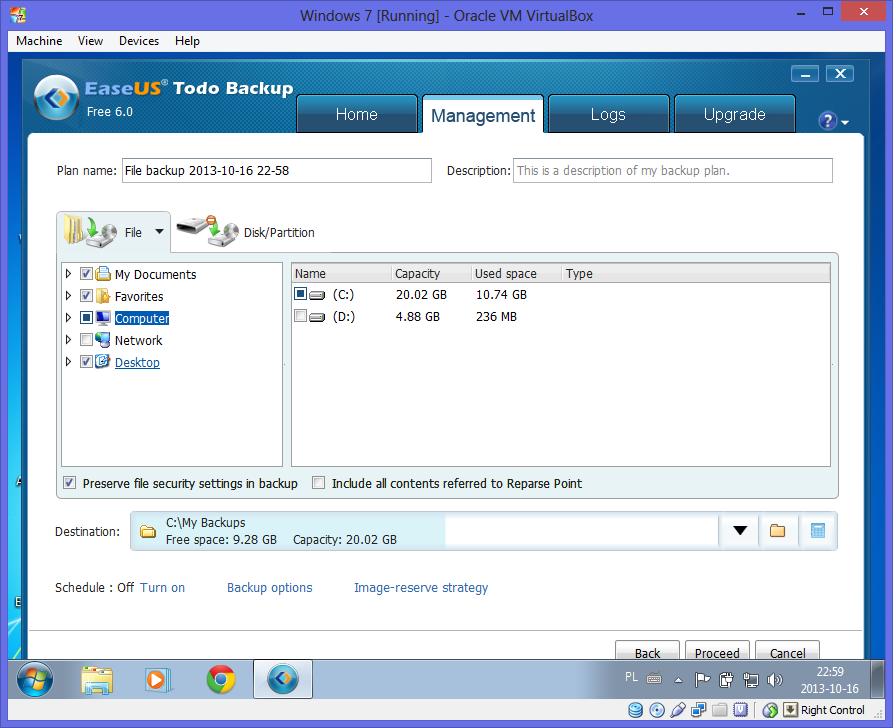Click destination folder icon beside C:\My Backups

click(148, 531)
